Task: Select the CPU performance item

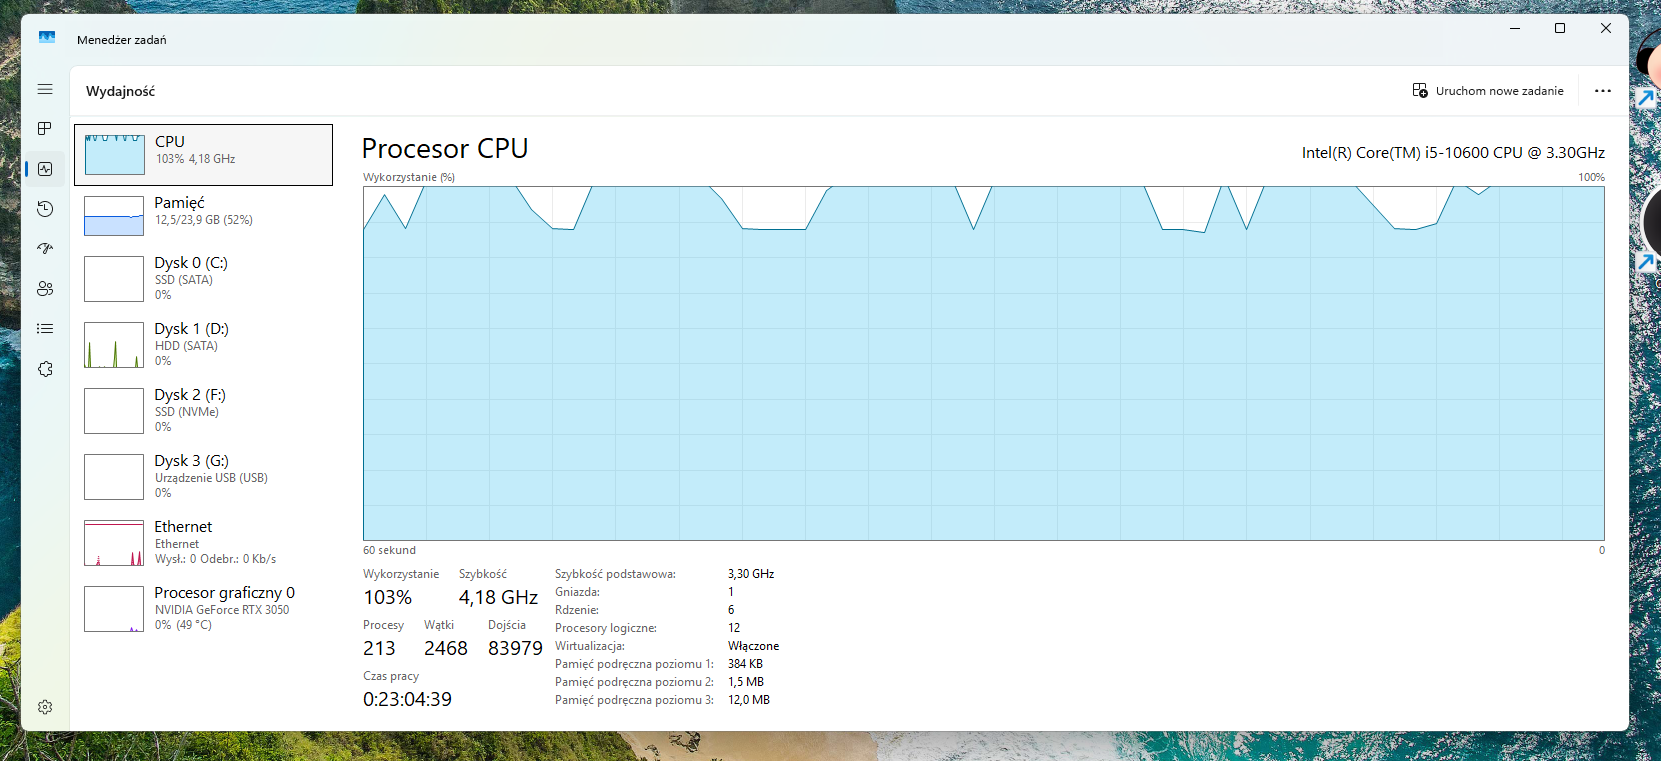Action: pos(203,155)
